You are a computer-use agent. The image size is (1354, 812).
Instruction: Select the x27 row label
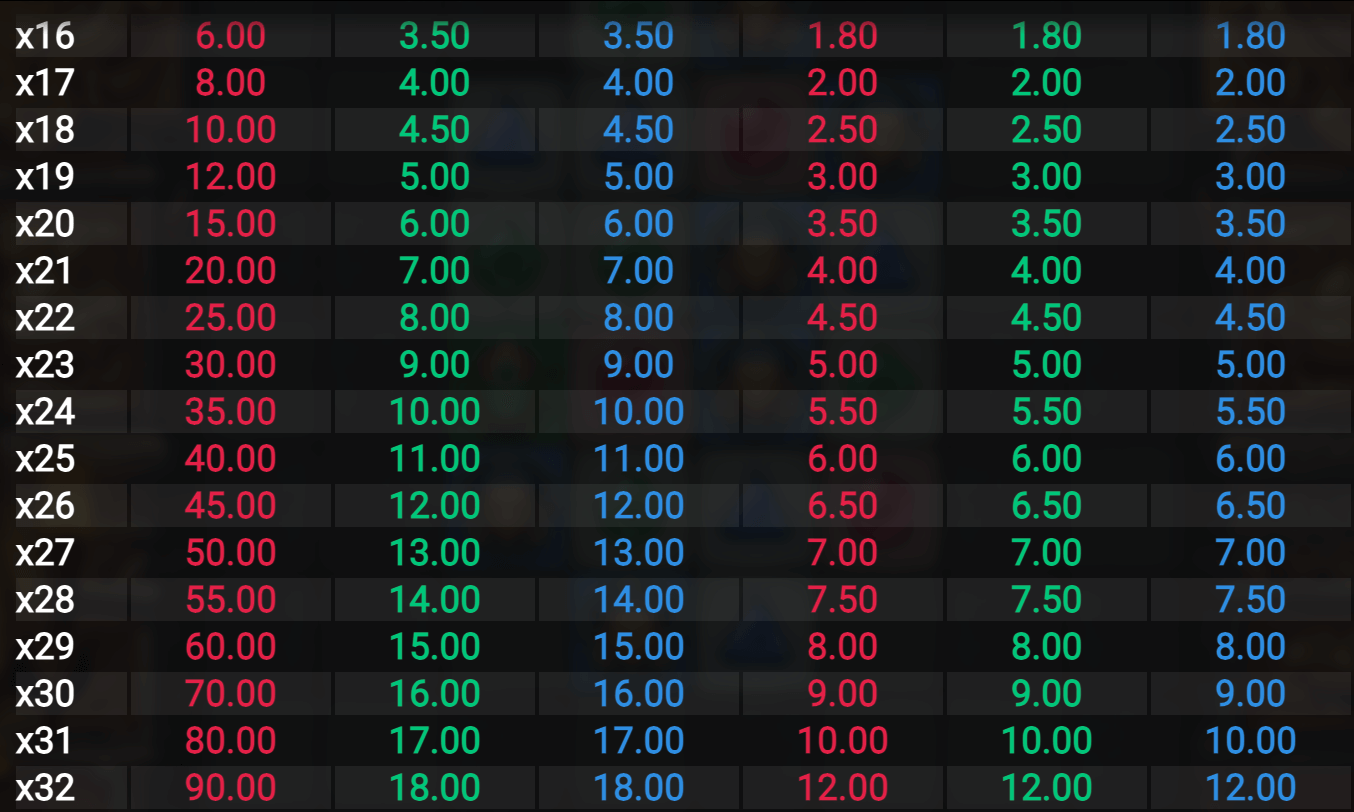[x=45, y=553]
